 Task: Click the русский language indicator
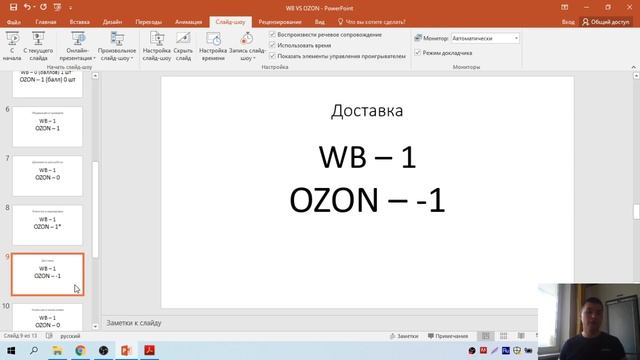point(70,336)
